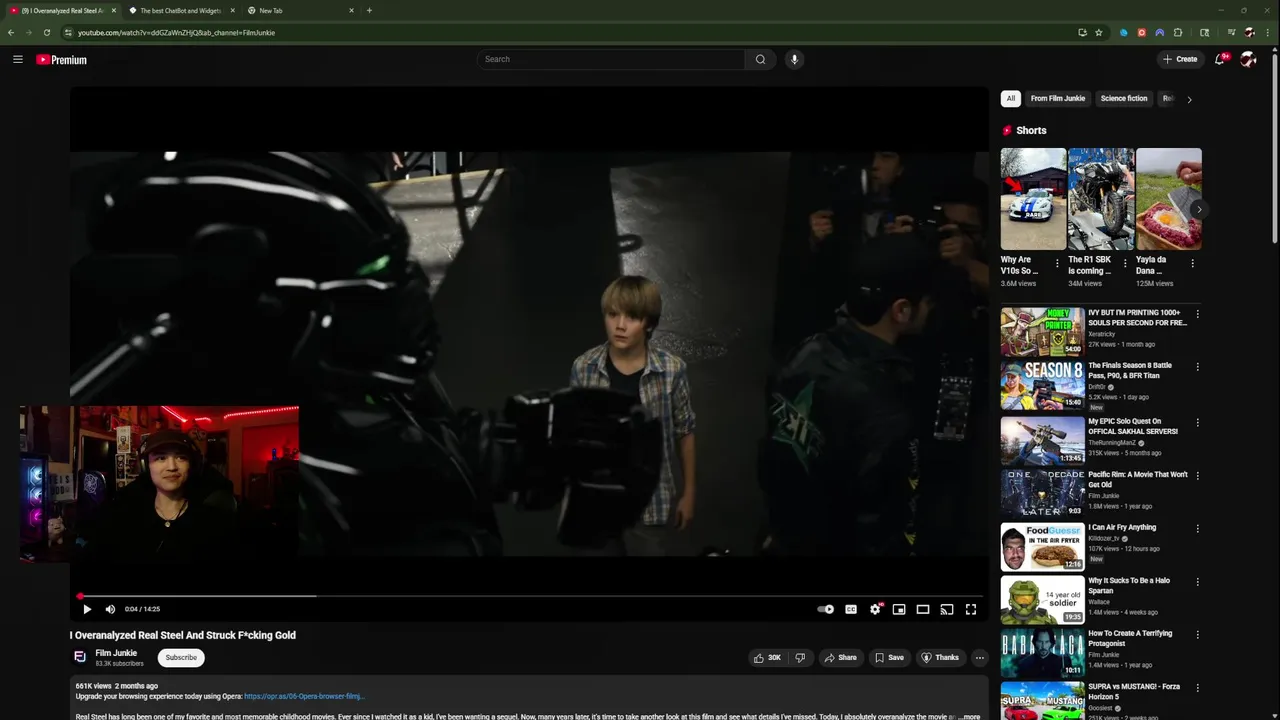Open the player settings gear
This screenshot has height=720, width=1280.
(x=875, y=609)
